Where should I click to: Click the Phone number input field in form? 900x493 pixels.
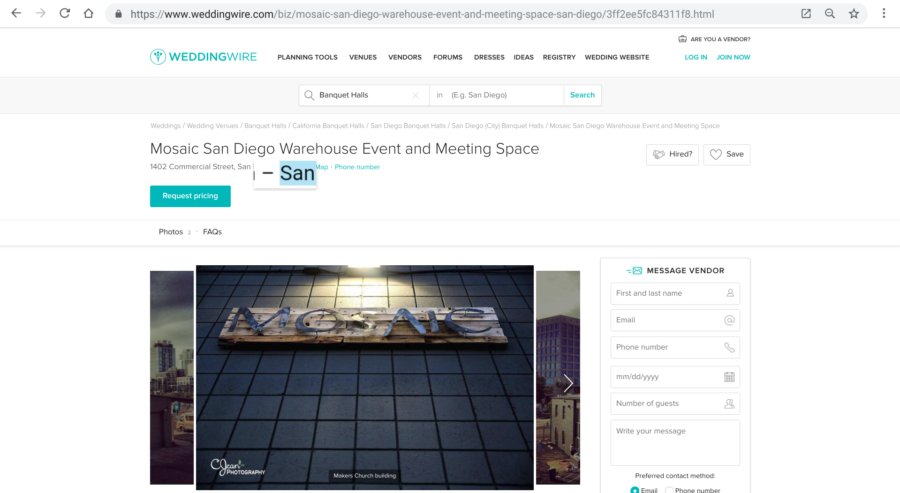675,347
